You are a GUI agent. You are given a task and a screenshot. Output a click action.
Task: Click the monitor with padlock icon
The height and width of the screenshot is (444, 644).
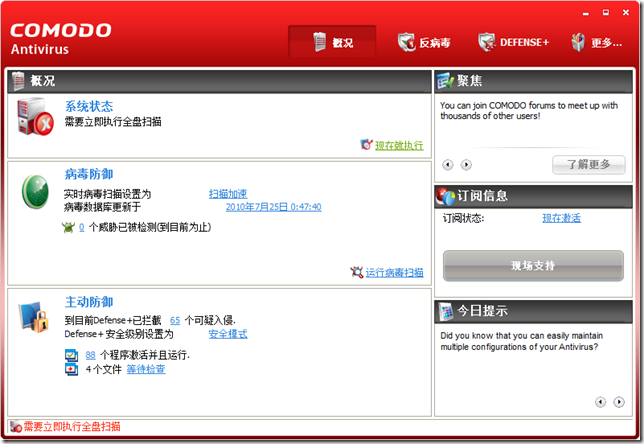[x=34, y=317]
